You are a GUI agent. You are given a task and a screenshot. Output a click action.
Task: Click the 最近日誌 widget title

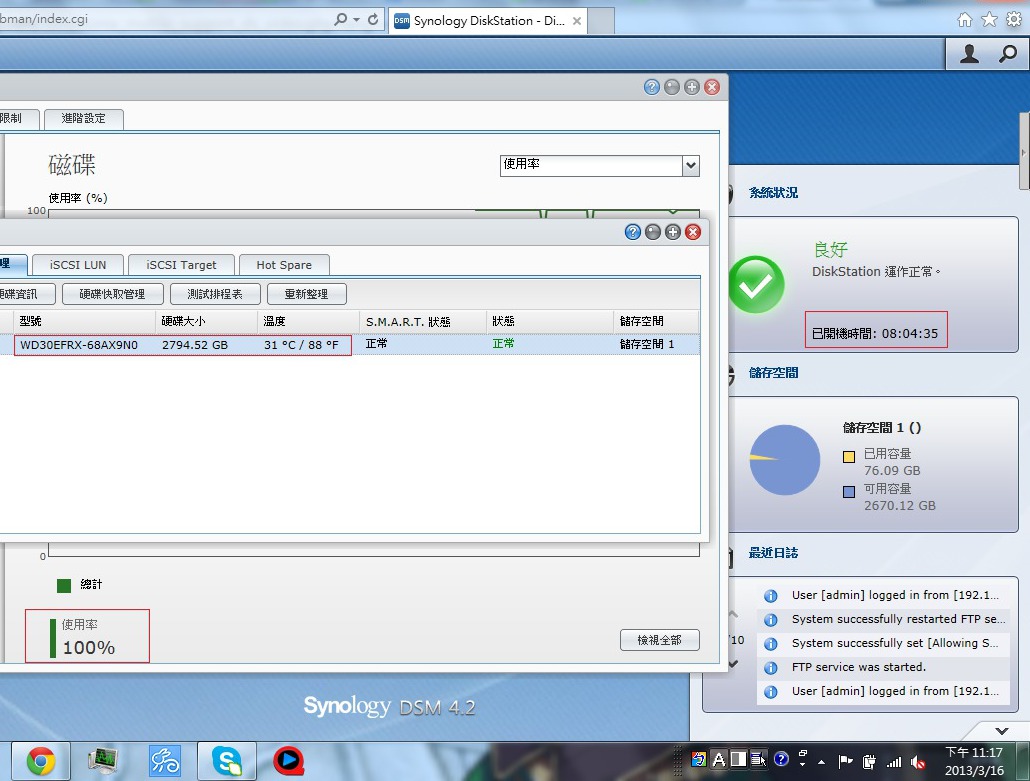coord(773,553)
